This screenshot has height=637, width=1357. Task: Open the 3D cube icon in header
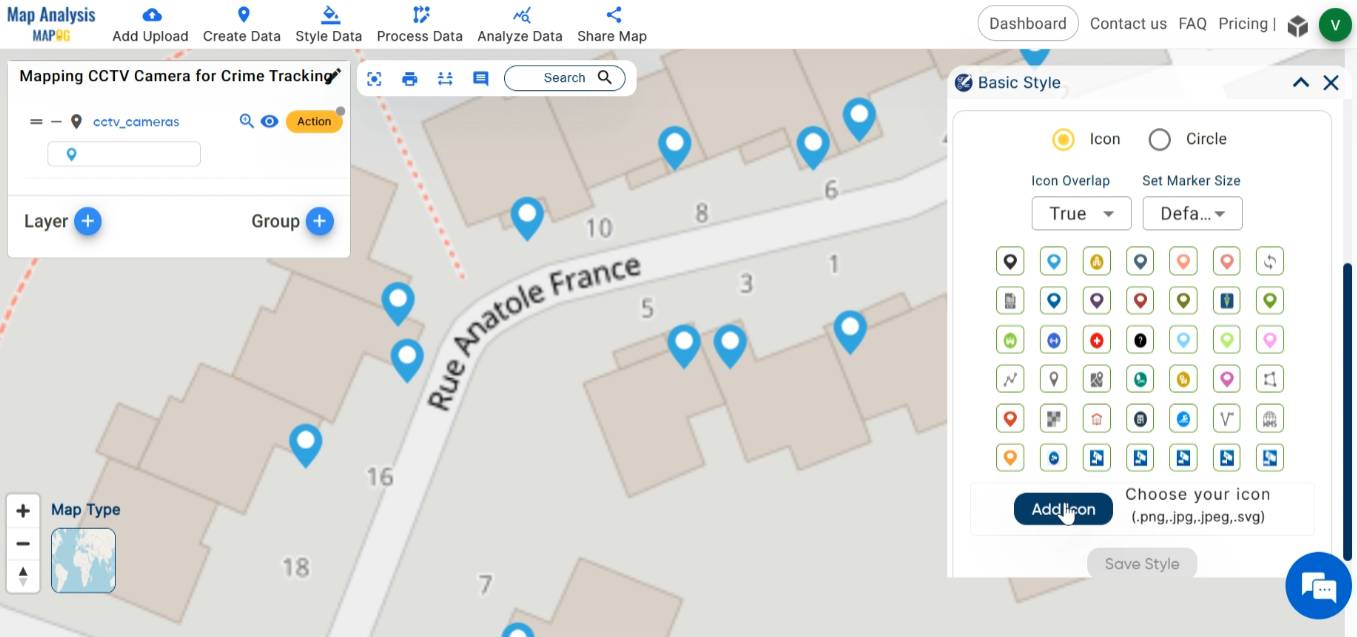tap(1297, 25)
